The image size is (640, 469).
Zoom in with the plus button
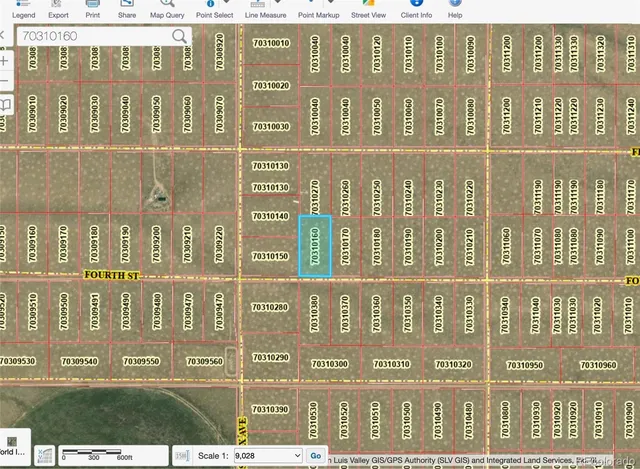pos(5,57)
